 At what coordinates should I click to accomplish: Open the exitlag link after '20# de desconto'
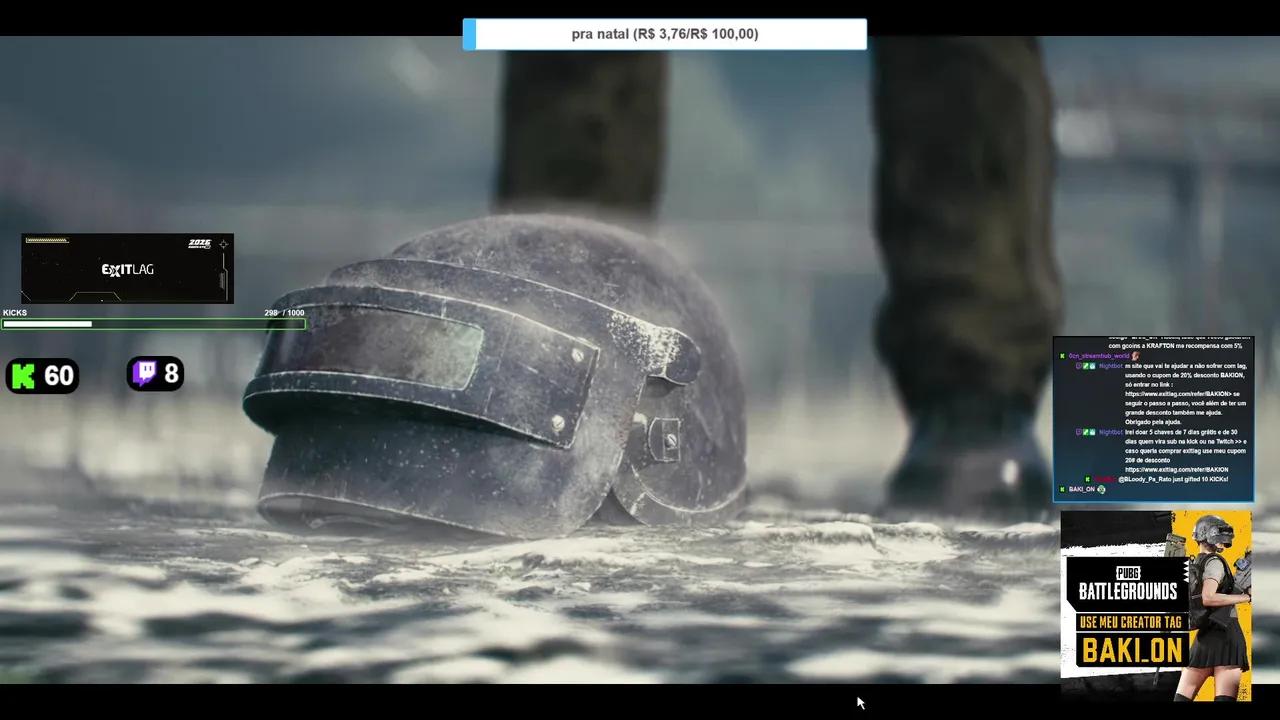click(x=1176, y=470)
